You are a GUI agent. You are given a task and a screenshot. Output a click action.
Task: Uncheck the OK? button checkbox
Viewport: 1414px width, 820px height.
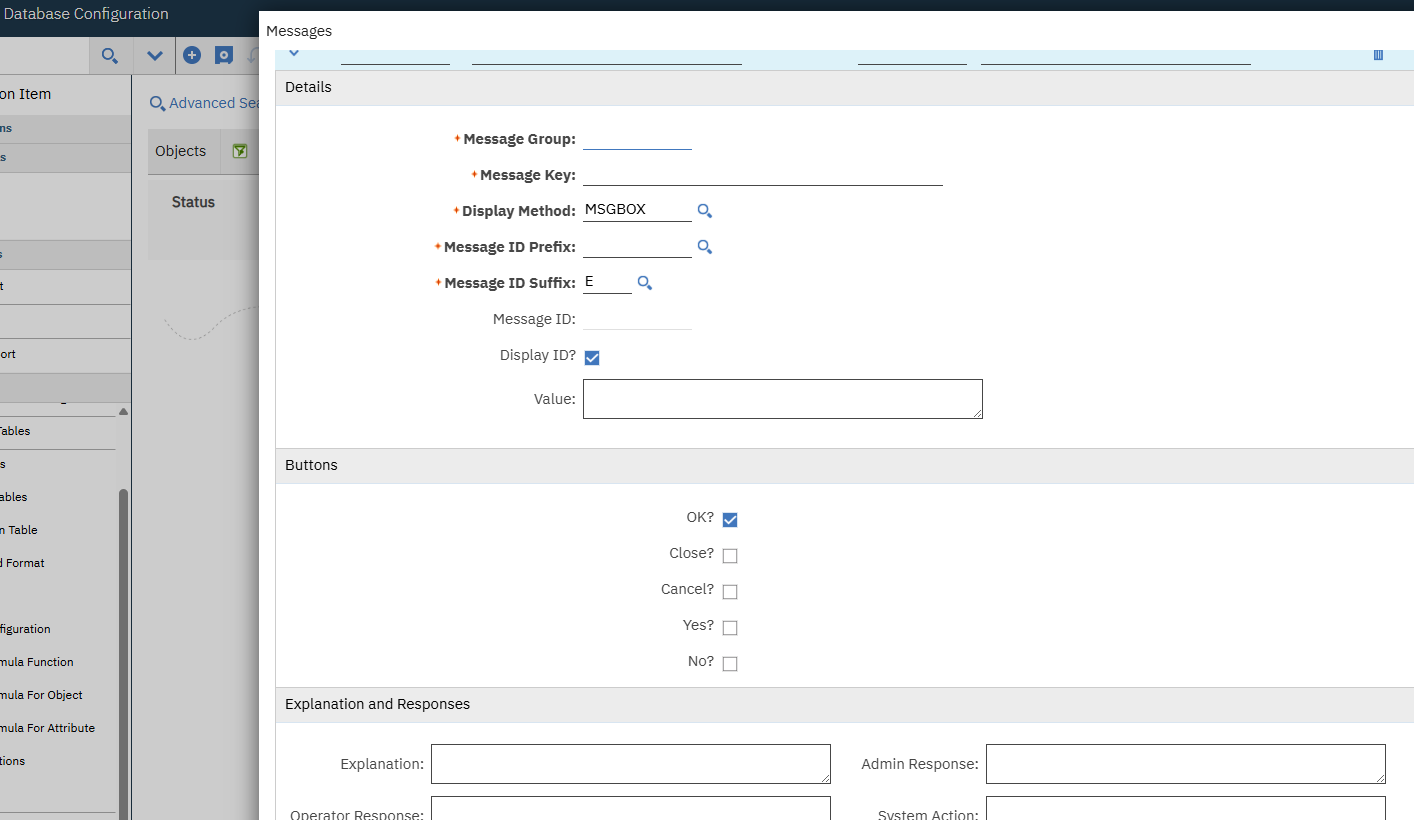(730, 519)
